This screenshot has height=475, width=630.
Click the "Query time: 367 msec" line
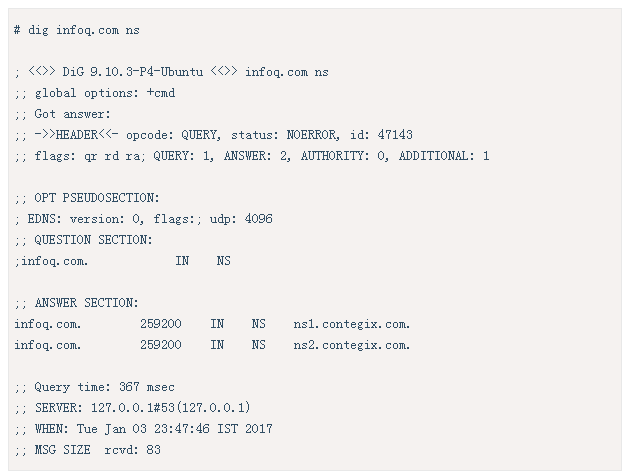(94, 387)
